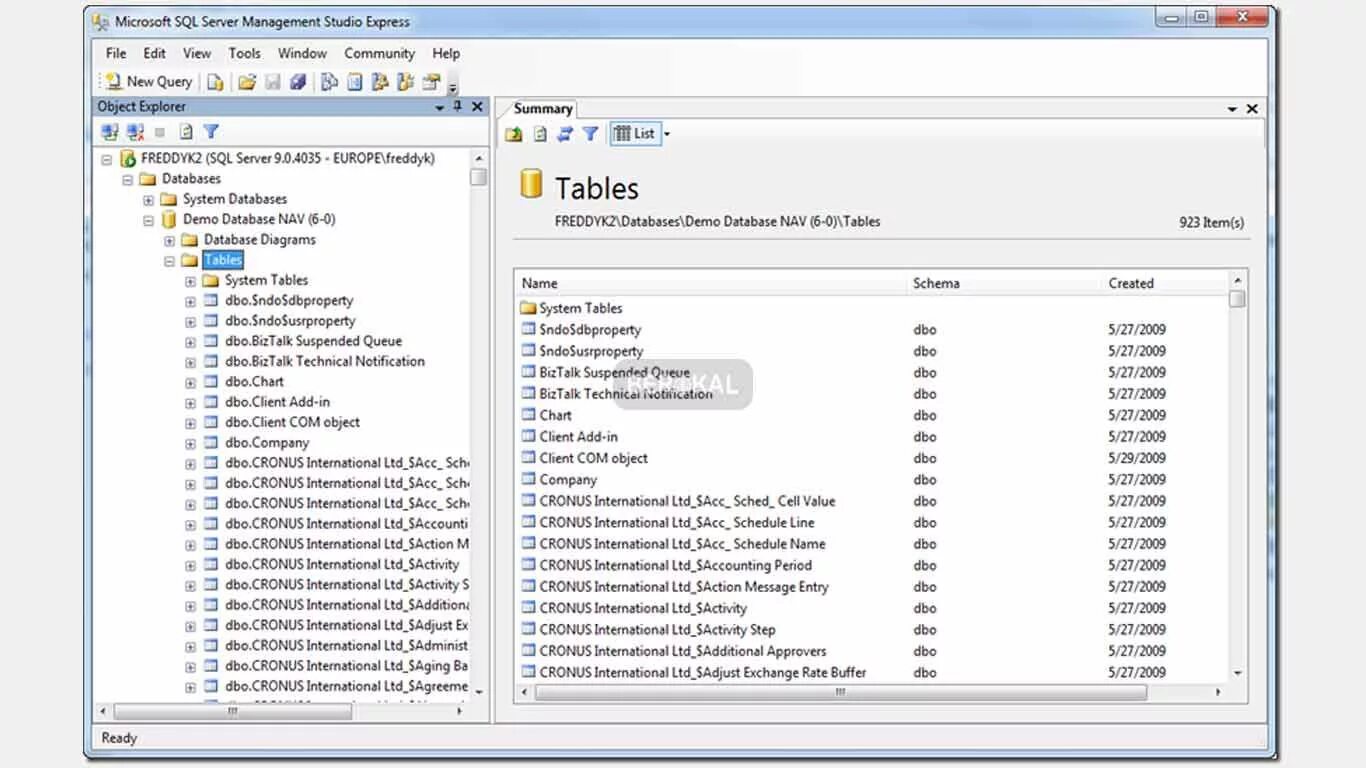The width and height of the screenshot is (1366, 768).
Task: Close the Object Explorer panel
Action: pos(477,106)
